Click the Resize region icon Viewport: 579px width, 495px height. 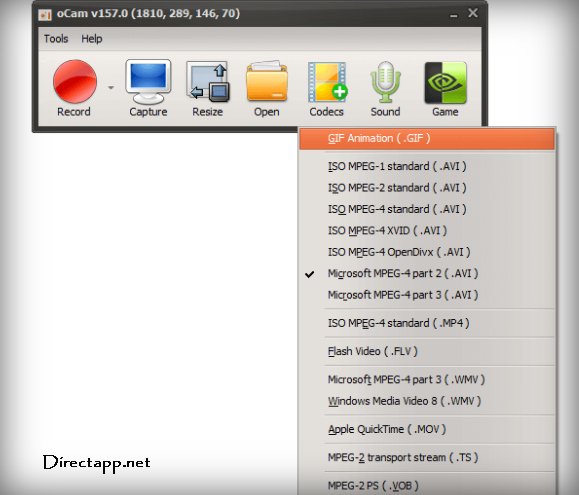tap(208, 82)
